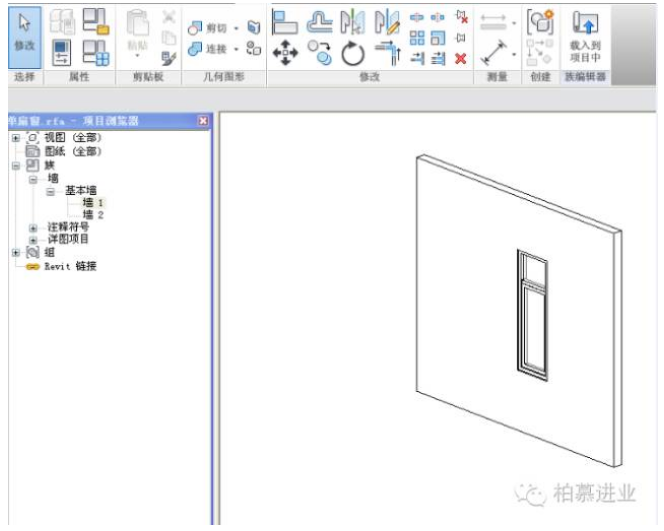Select the Move tool icon

point(285,53)
